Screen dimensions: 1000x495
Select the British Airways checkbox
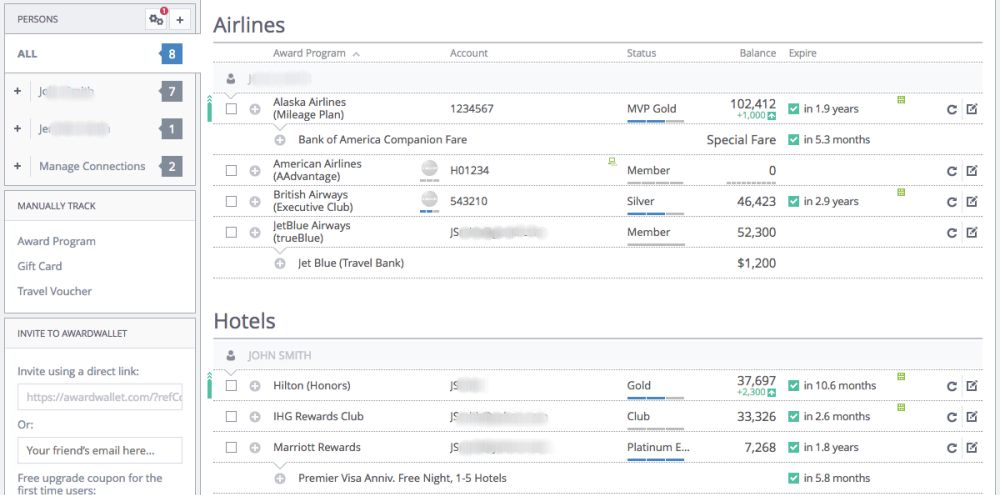point(231,202)
